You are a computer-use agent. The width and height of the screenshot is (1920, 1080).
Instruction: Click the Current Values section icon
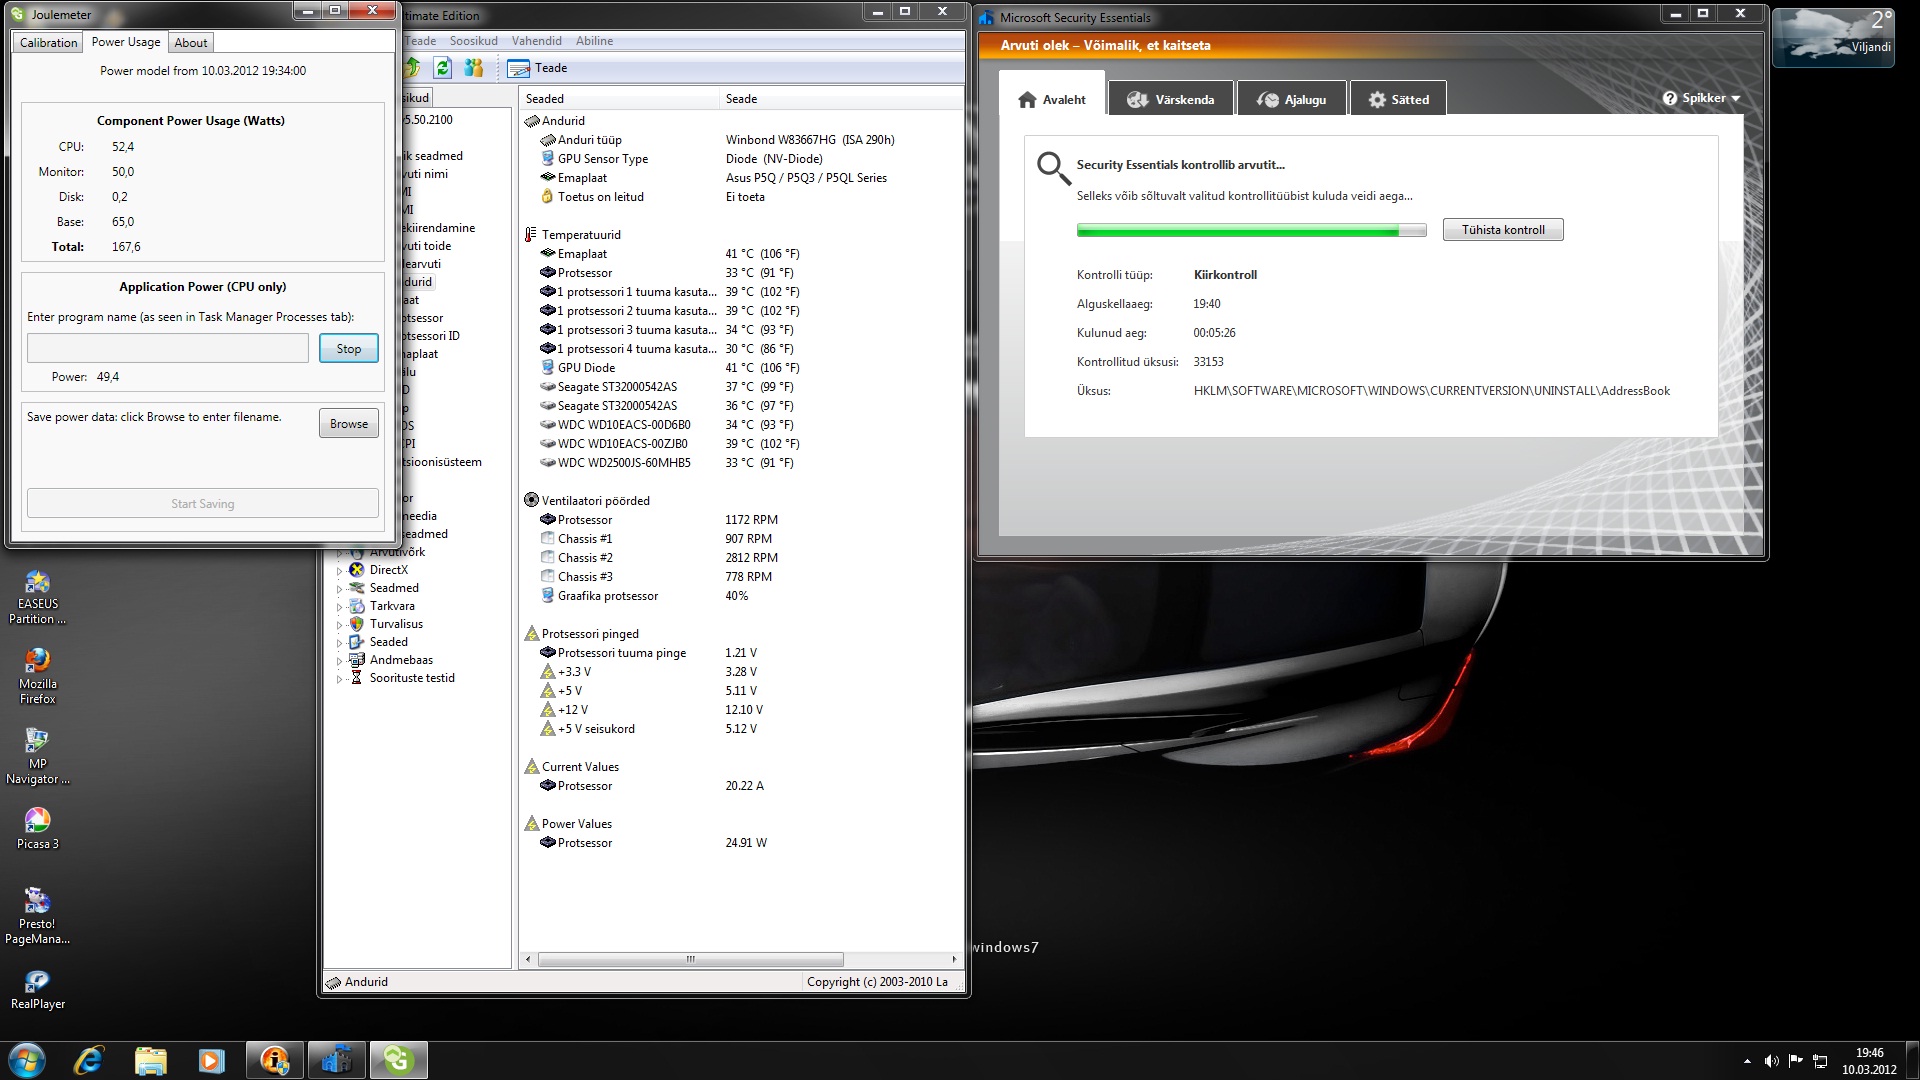point(532,767)
